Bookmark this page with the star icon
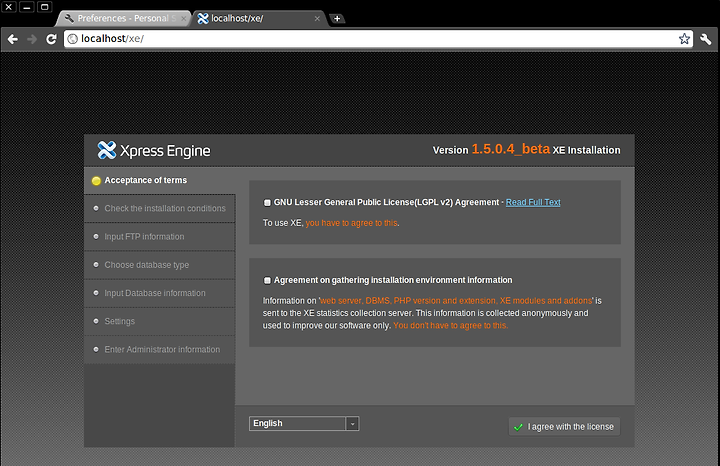The height and width of the screenshot is (466, 720). [684, 39]
